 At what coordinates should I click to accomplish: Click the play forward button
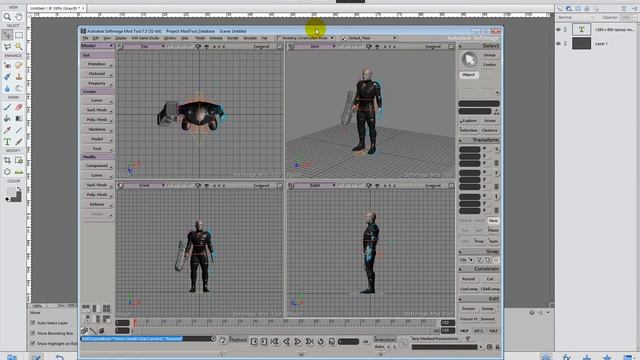click(x=298, y=341)
